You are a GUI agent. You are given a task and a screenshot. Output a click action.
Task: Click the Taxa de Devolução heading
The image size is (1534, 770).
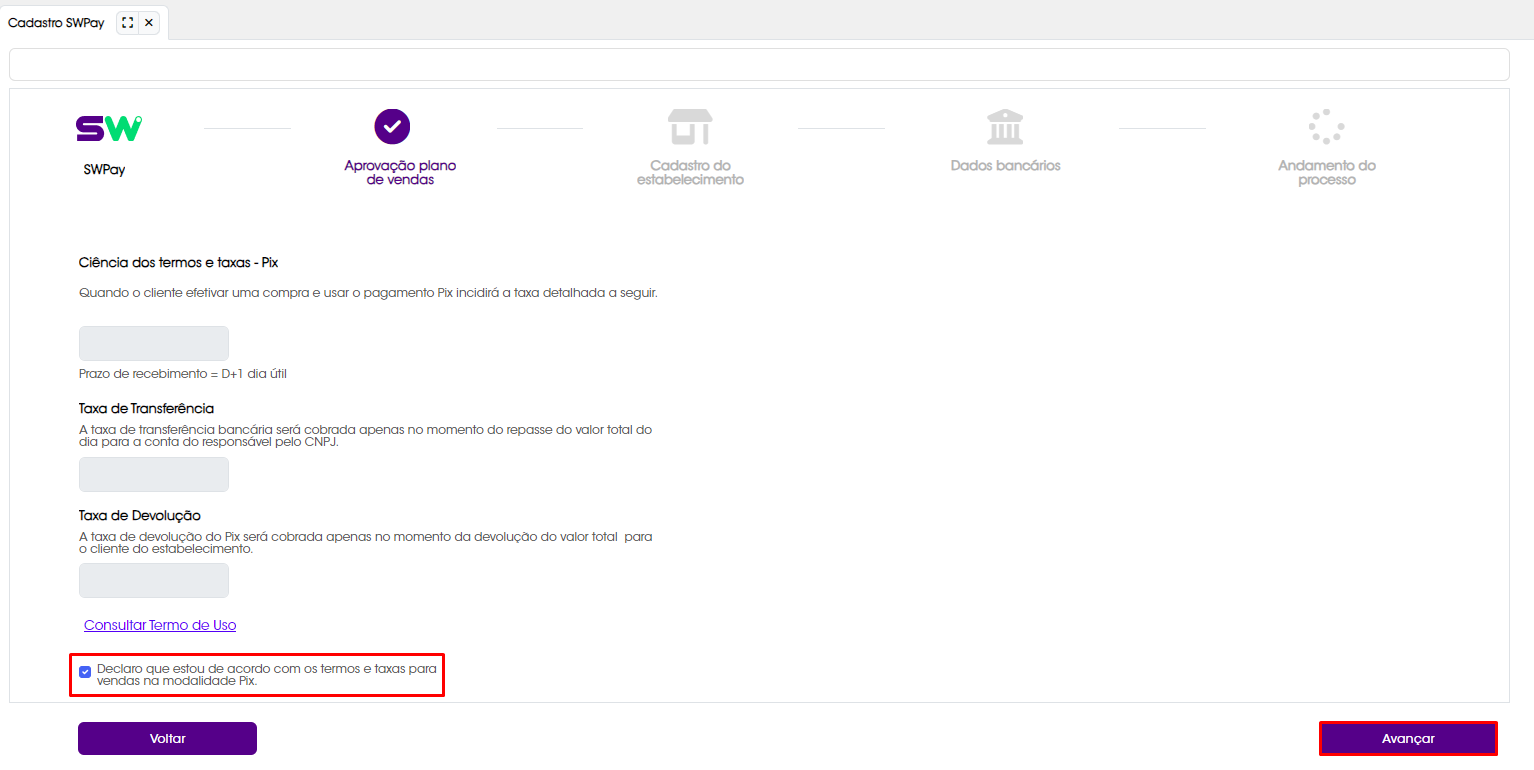click(140, 516)
